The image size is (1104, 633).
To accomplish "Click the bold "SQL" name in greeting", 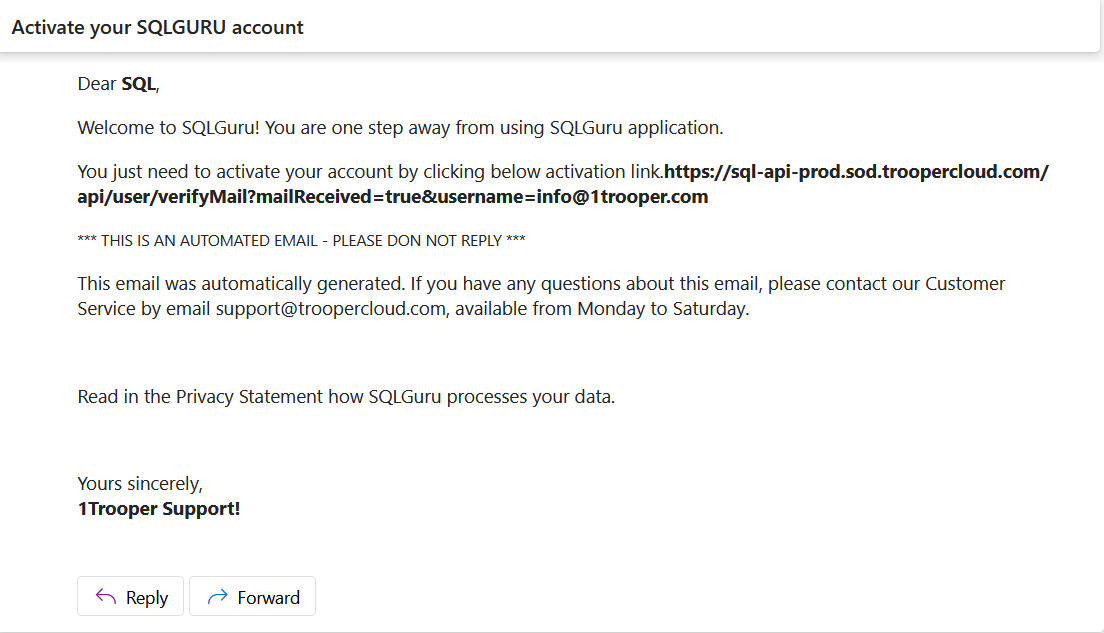I will [x=139, y=84].
